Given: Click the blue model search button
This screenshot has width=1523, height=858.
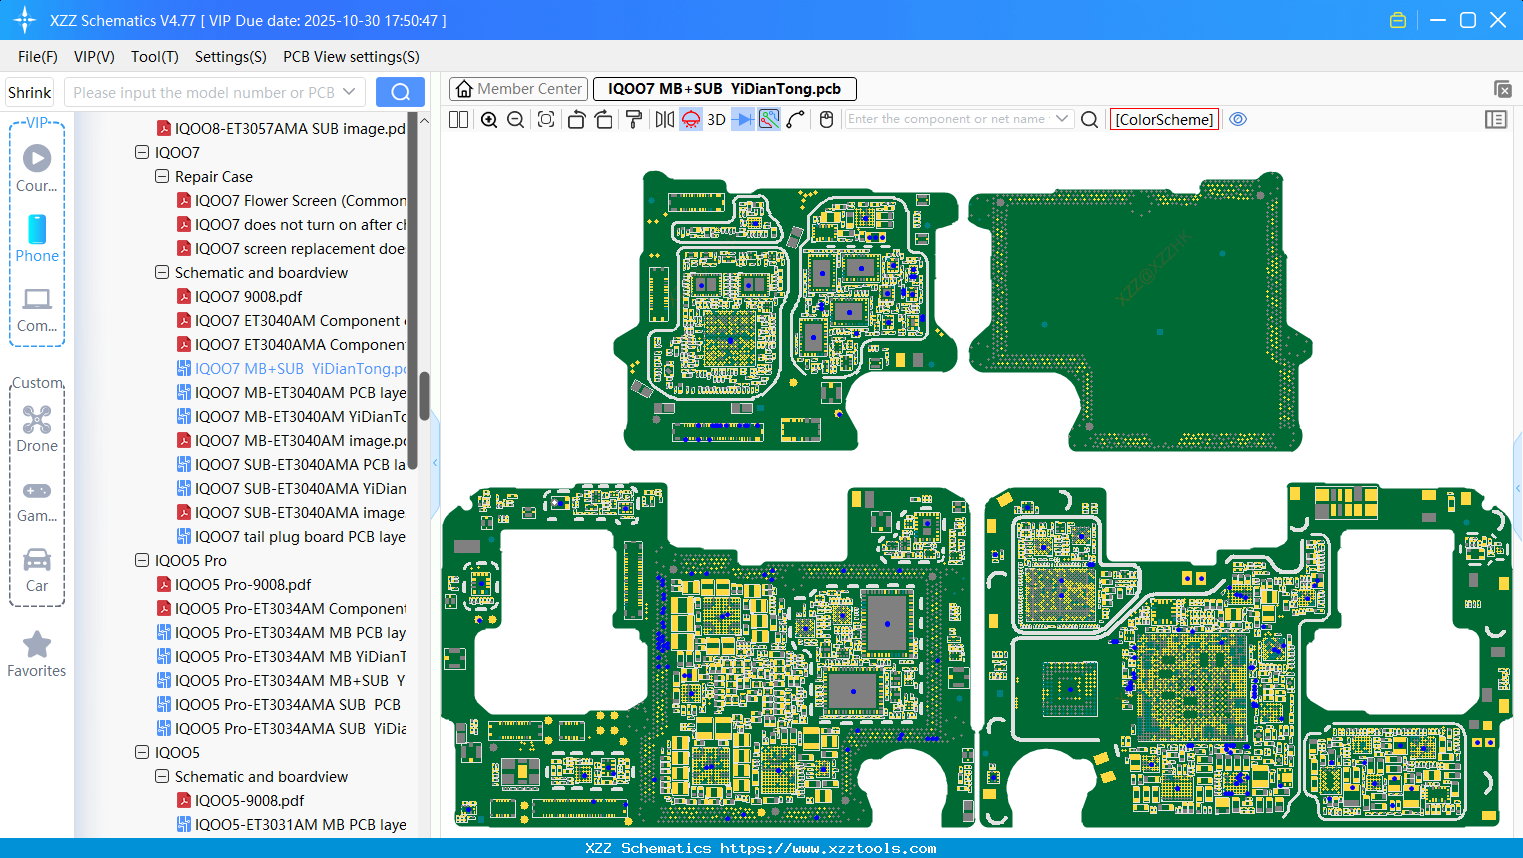Looking at the screenshot, I should tap(400, 92).
